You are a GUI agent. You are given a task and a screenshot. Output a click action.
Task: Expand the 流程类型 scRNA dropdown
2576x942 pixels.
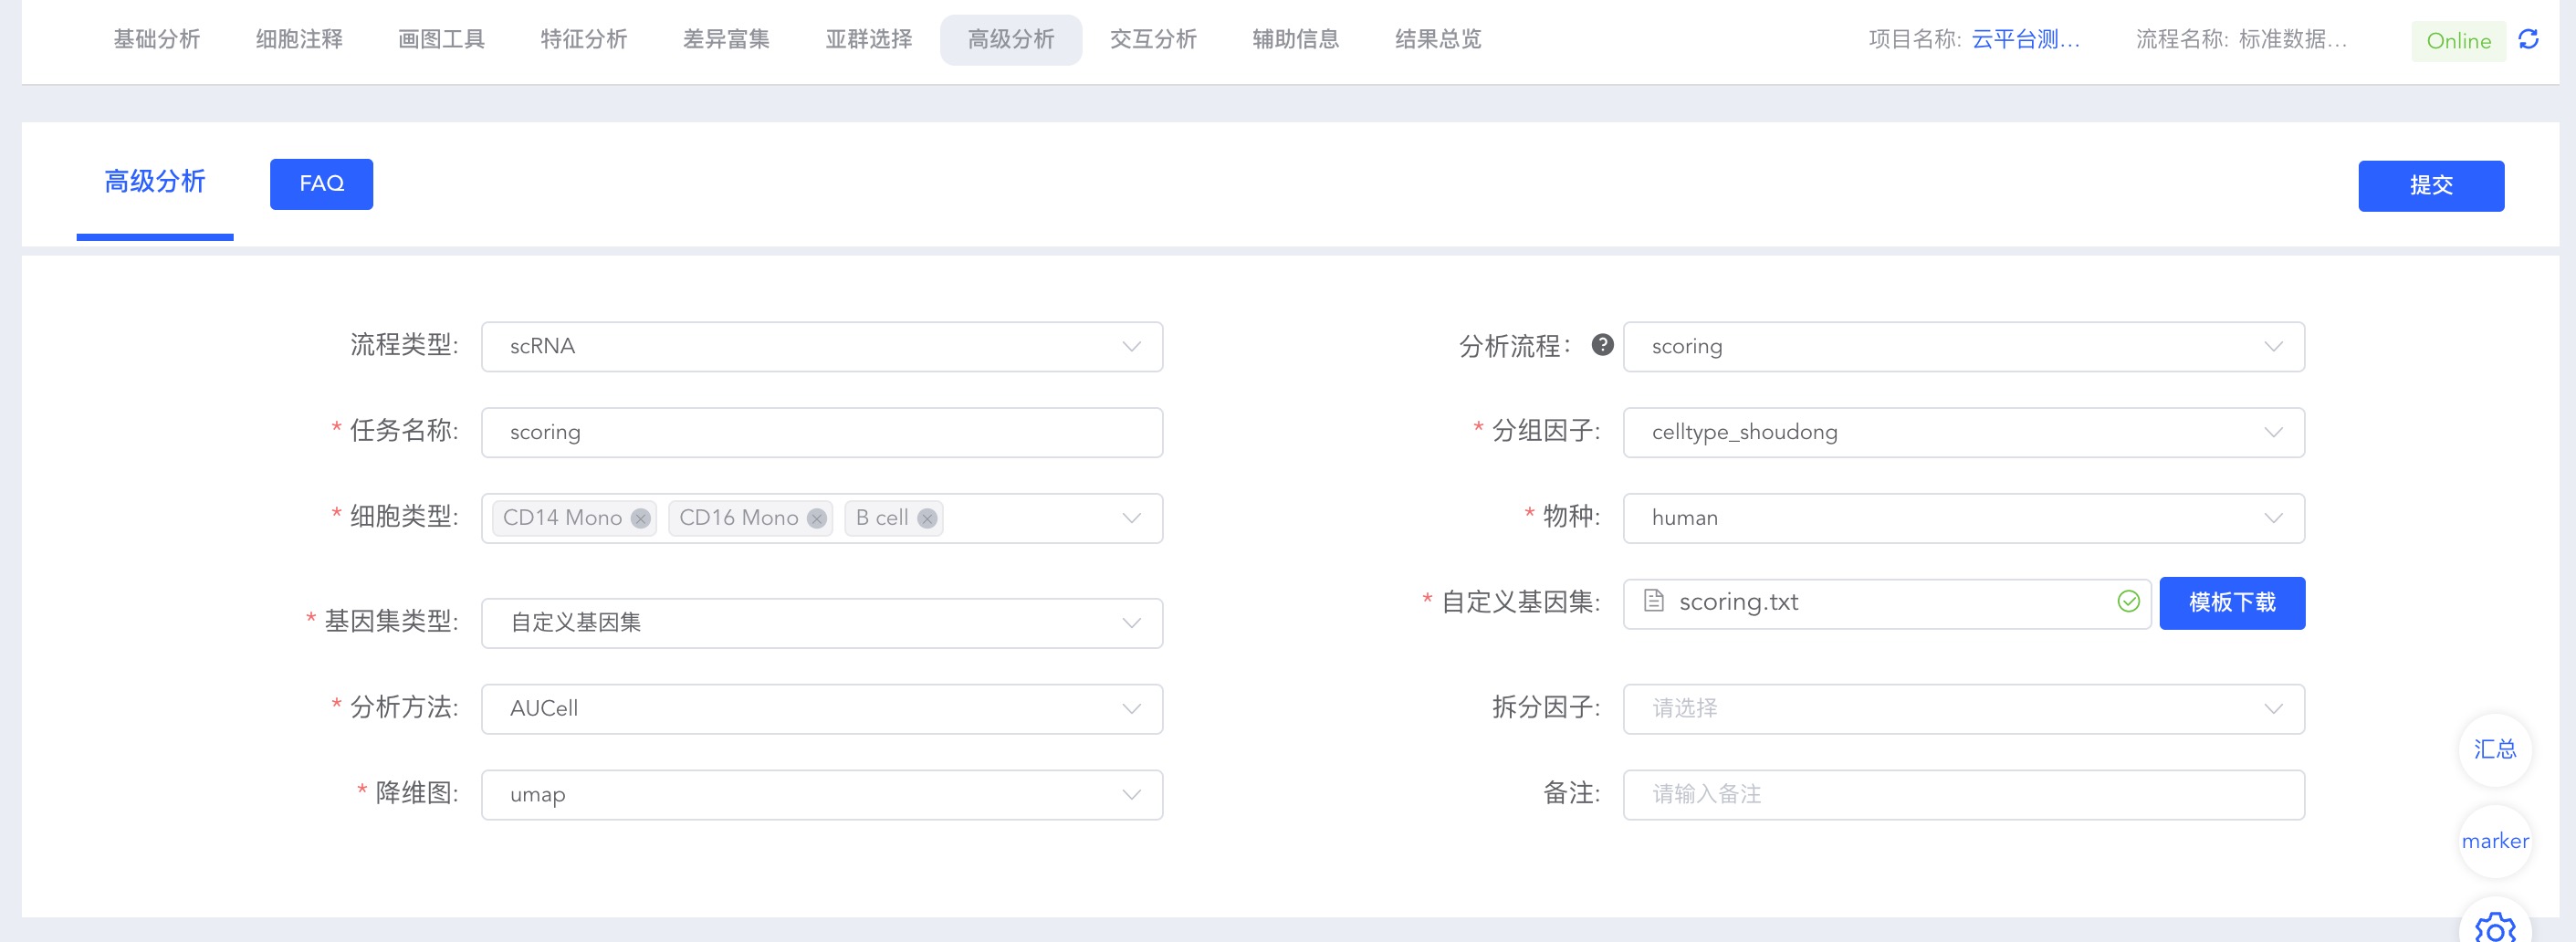(x=822, y=347)
